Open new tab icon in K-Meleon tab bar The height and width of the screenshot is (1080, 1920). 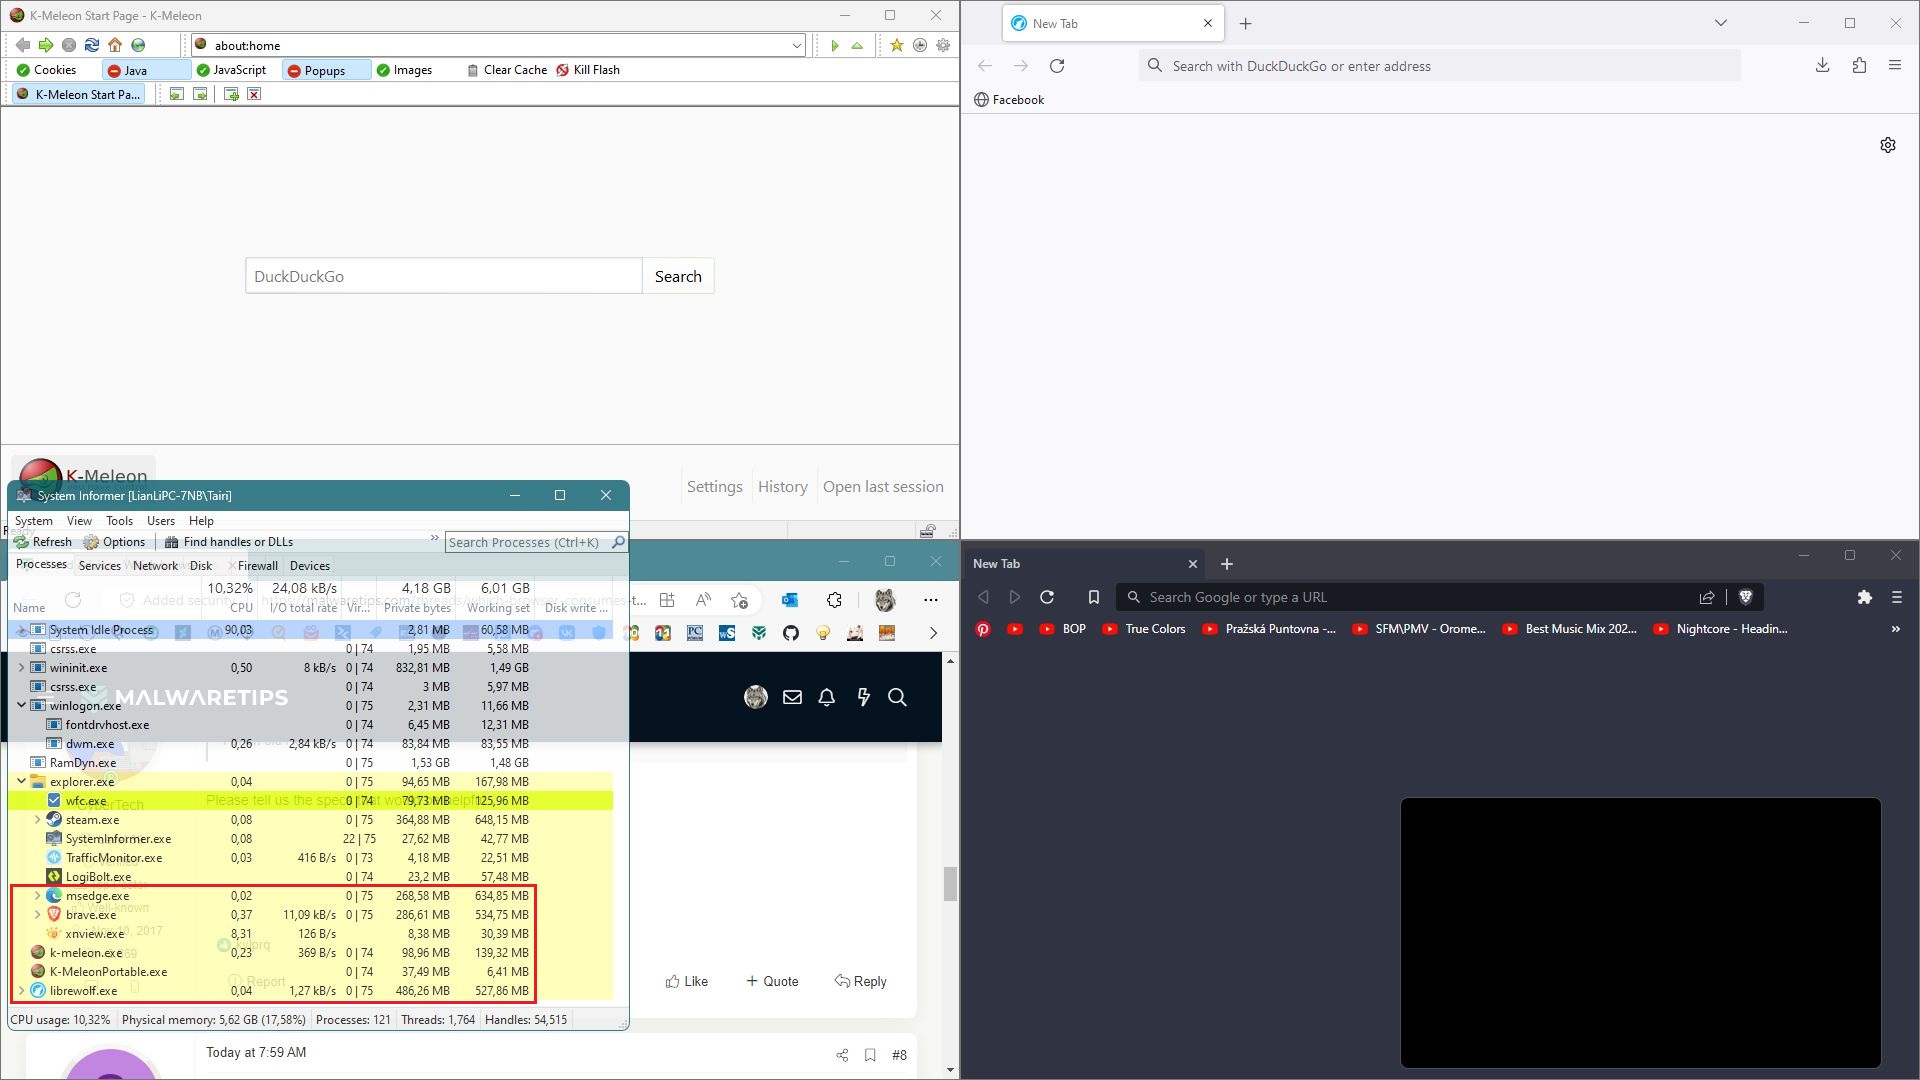pyautogui.click(x=231, y=94)
